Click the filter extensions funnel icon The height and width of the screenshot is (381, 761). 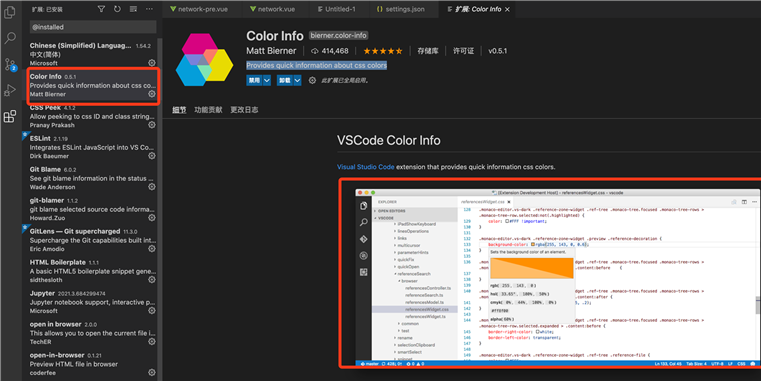click(x=101, y=9)
